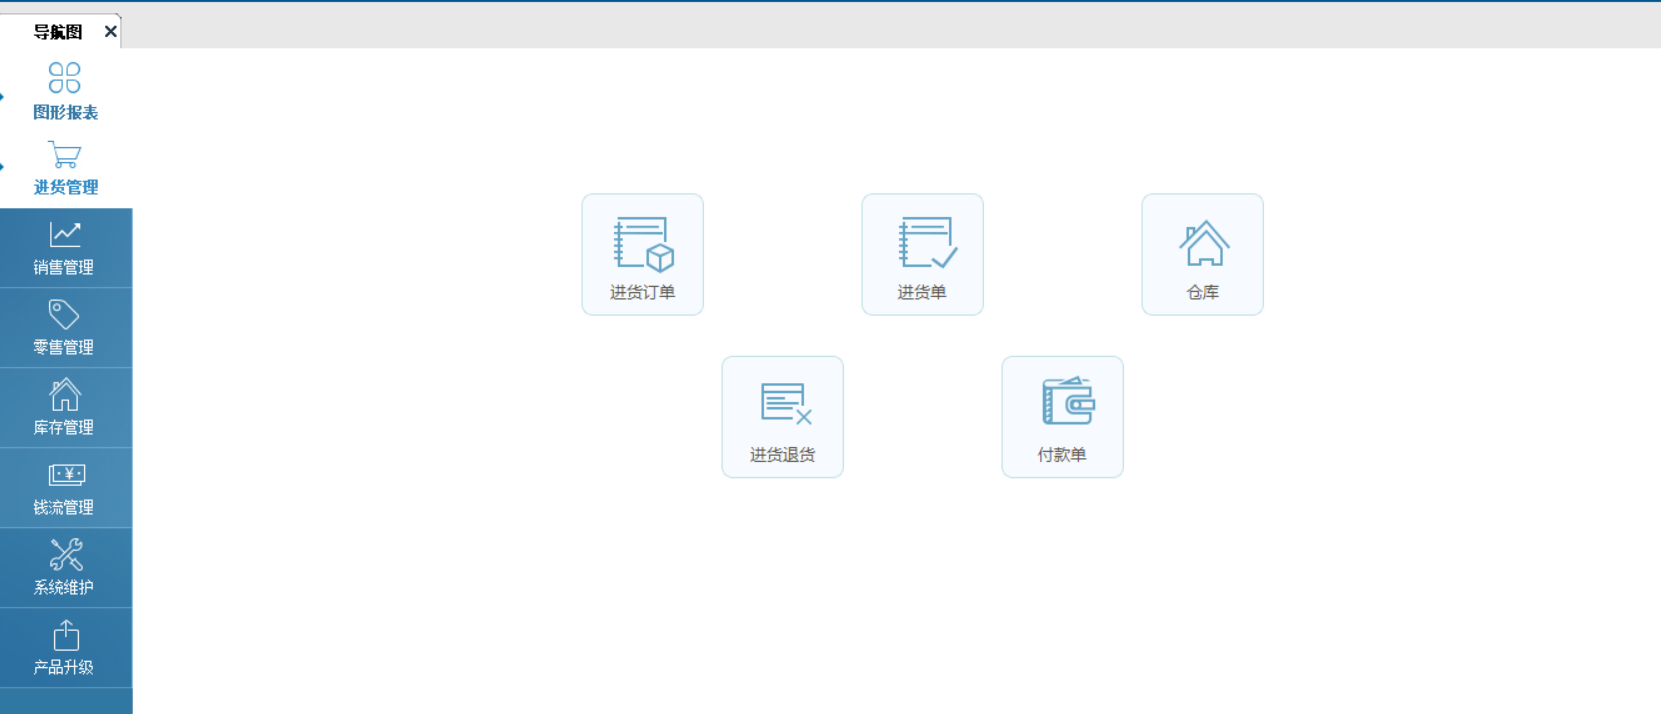The width and height of the screenshot is (1661, 714).
Task: Open the 系统维护 tools icon
Action: pyautogui.click(x=66, y=554)
